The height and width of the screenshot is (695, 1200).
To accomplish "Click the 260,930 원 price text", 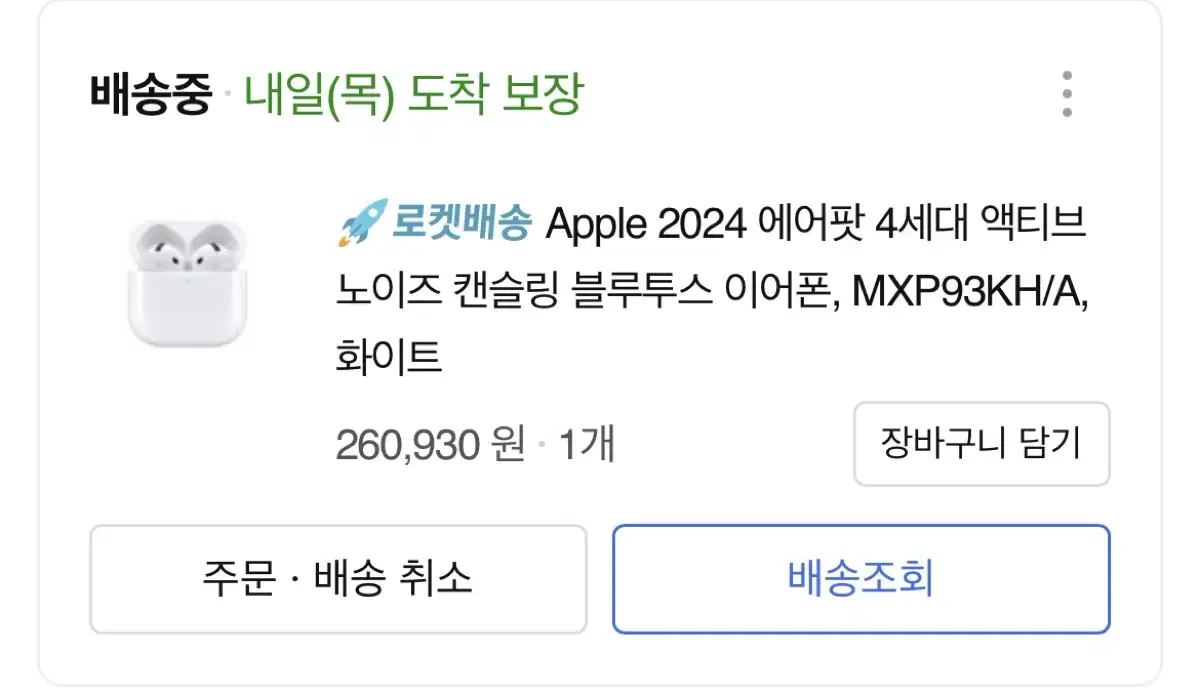I will coord(430,445).
